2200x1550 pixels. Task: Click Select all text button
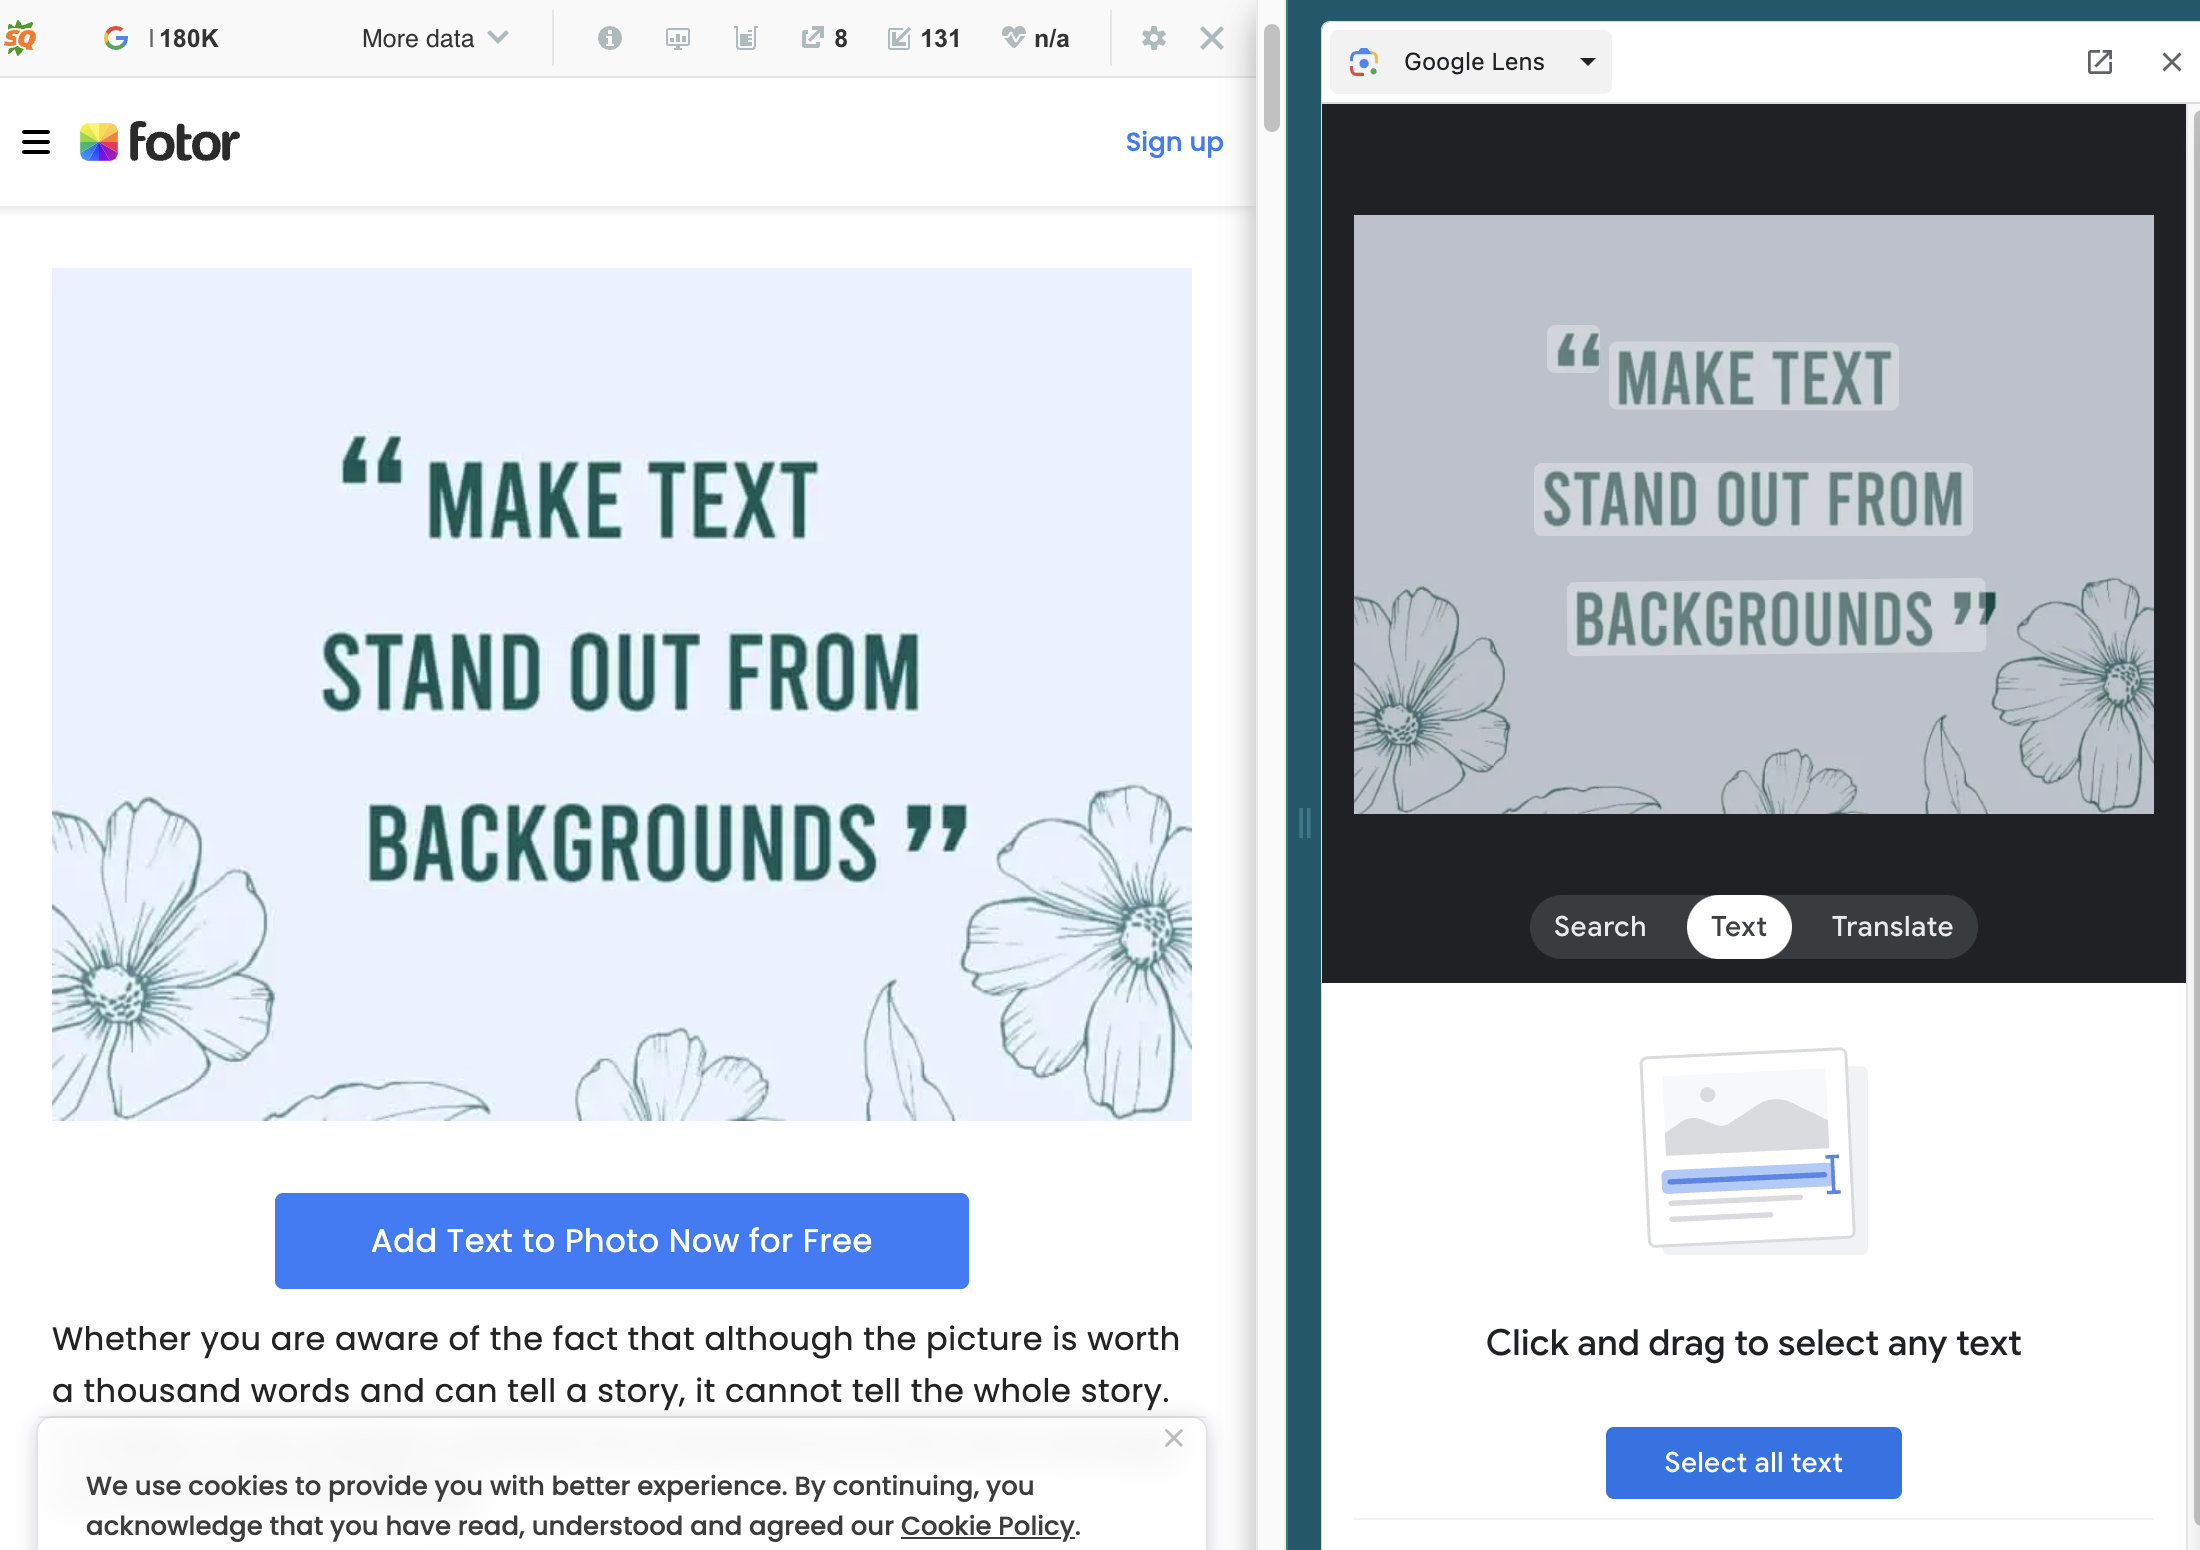[1753, 1462]
